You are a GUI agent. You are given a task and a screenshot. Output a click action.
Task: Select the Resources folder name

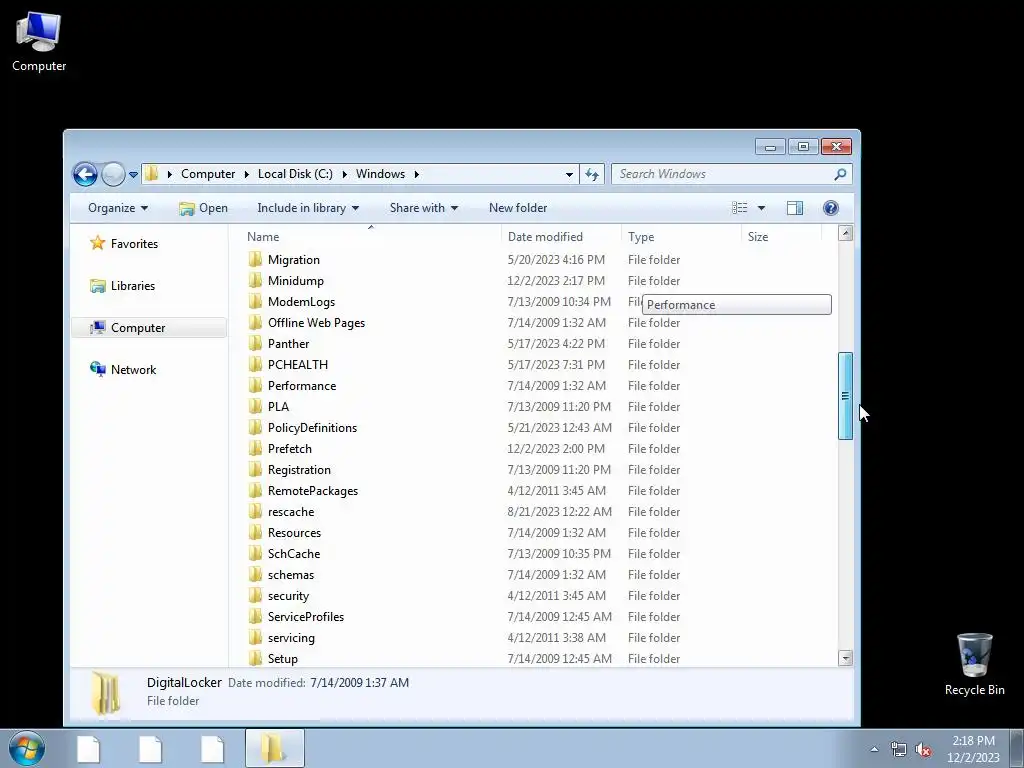295,532
